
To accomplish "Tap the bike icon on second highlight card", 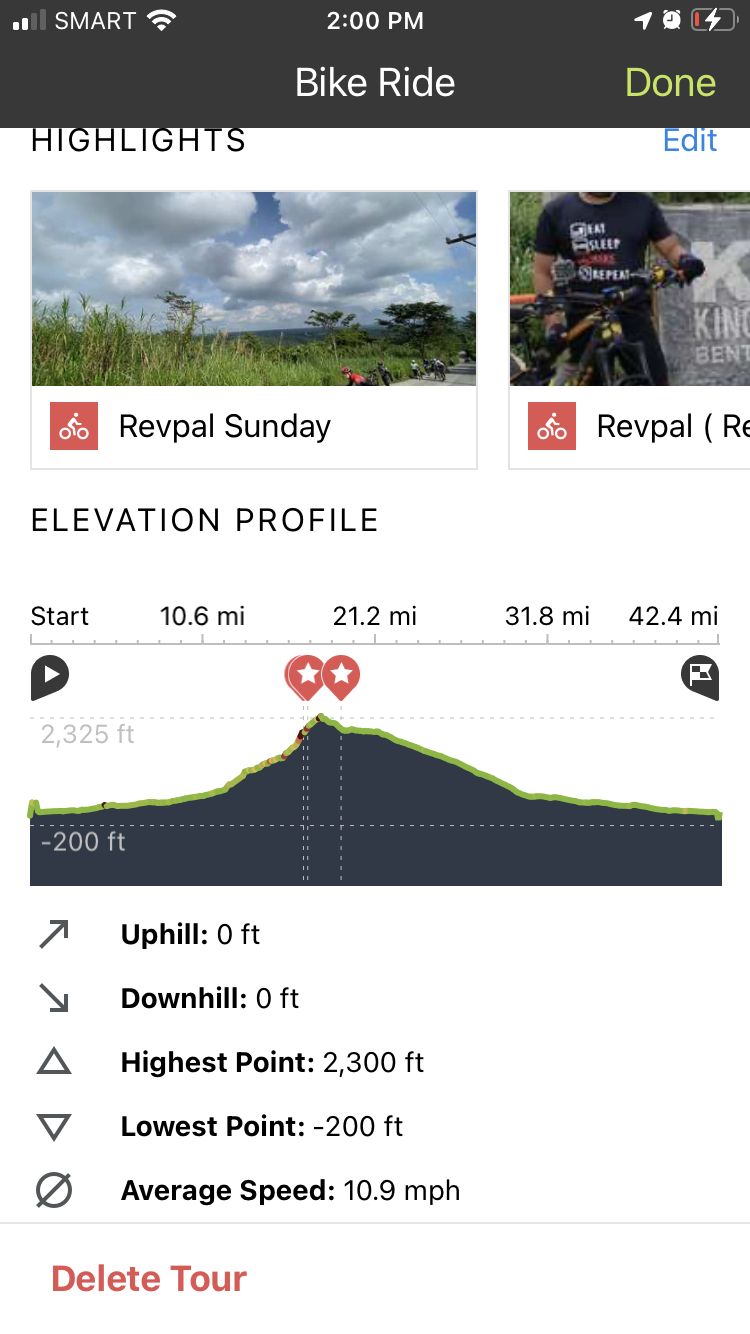I will tap(552, 427).
